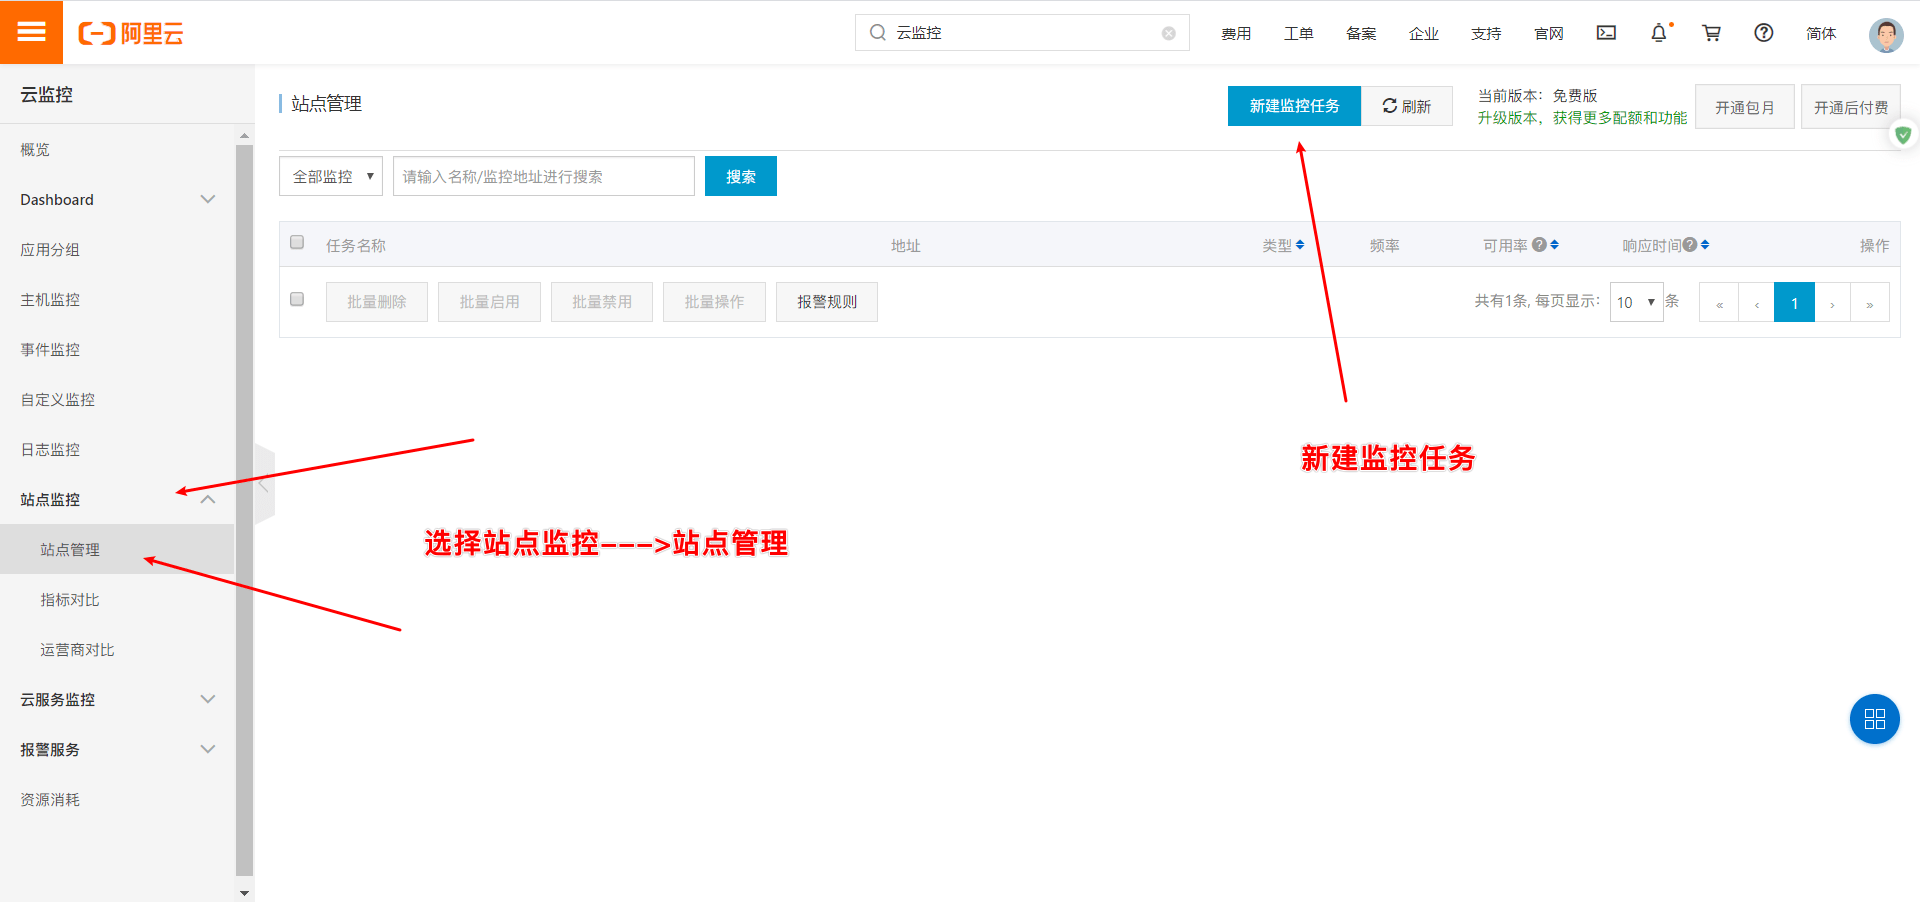Click the task name search input field

click(x=543, y=176)
